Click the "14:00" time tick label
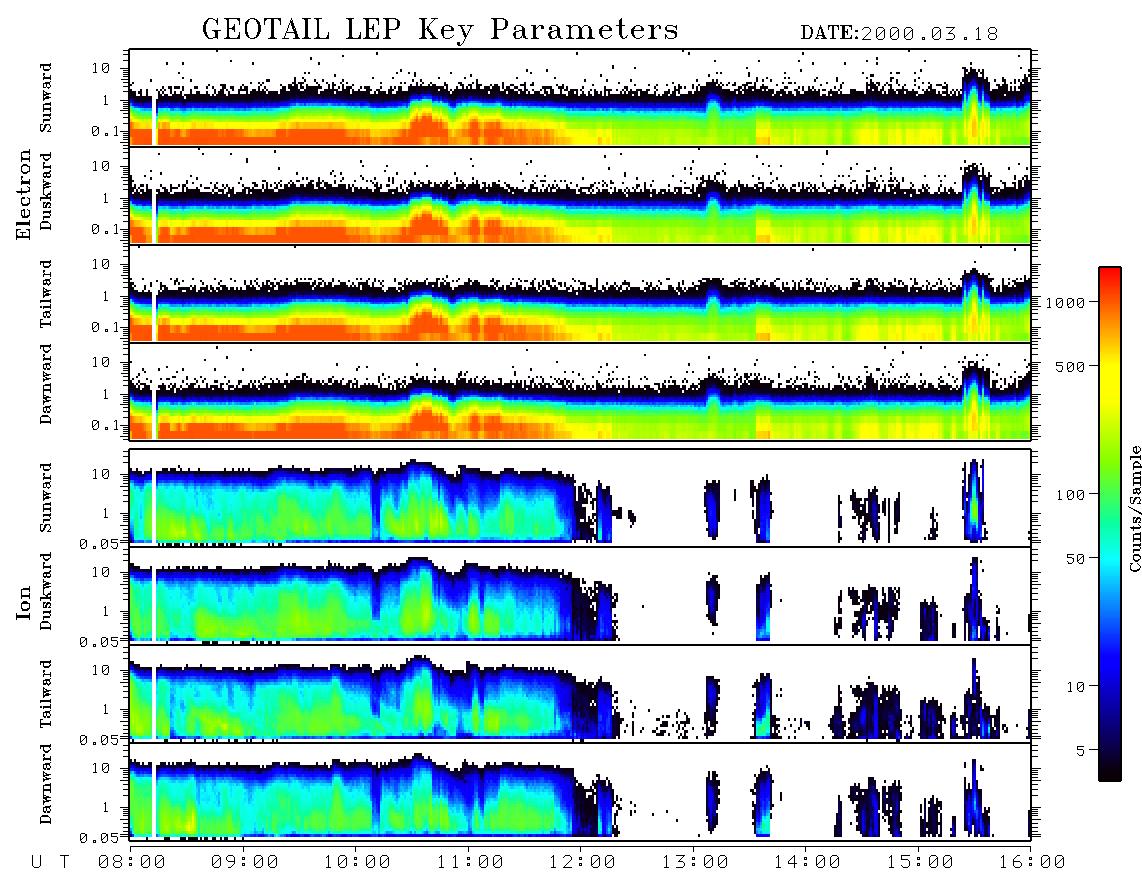The image size is (1142, 880). pyautogui.click(x=807, y=862)
